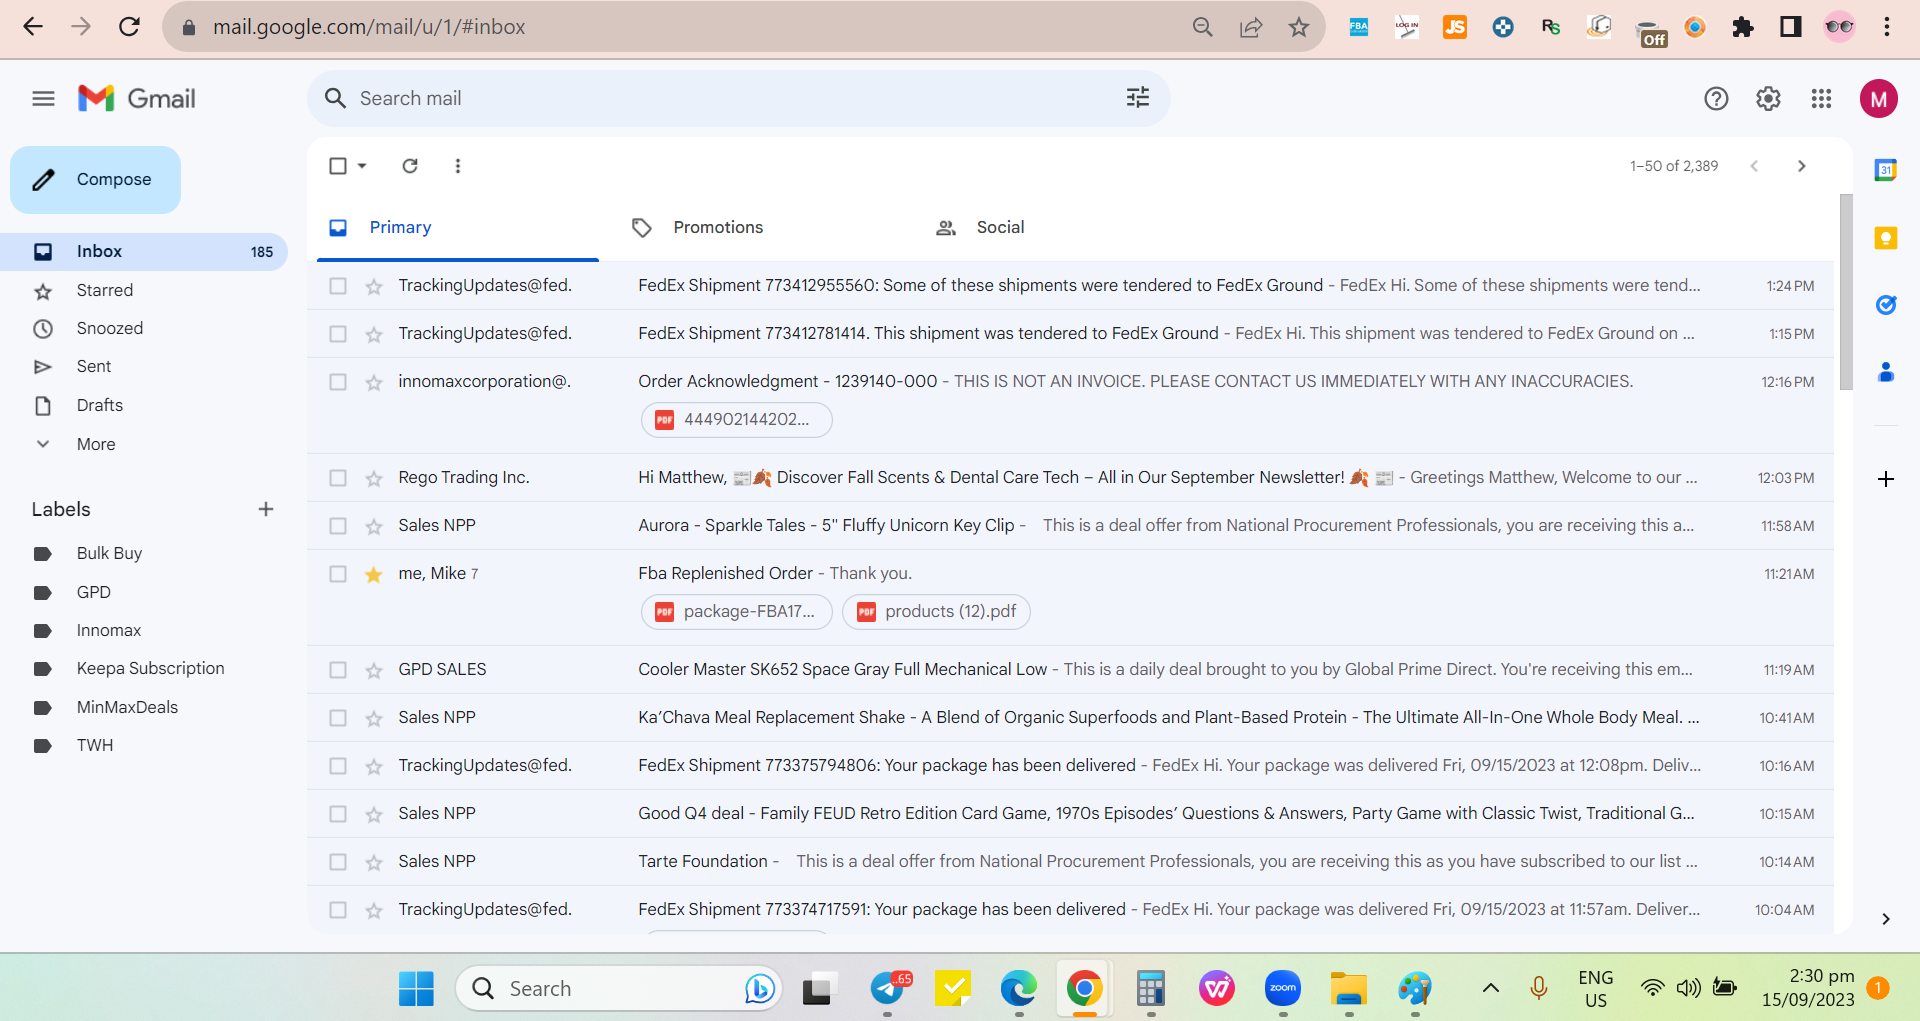Select the Rego Trading Inc. email checkbox
The image size is (1920, 1021).
[x=338, y=478]
